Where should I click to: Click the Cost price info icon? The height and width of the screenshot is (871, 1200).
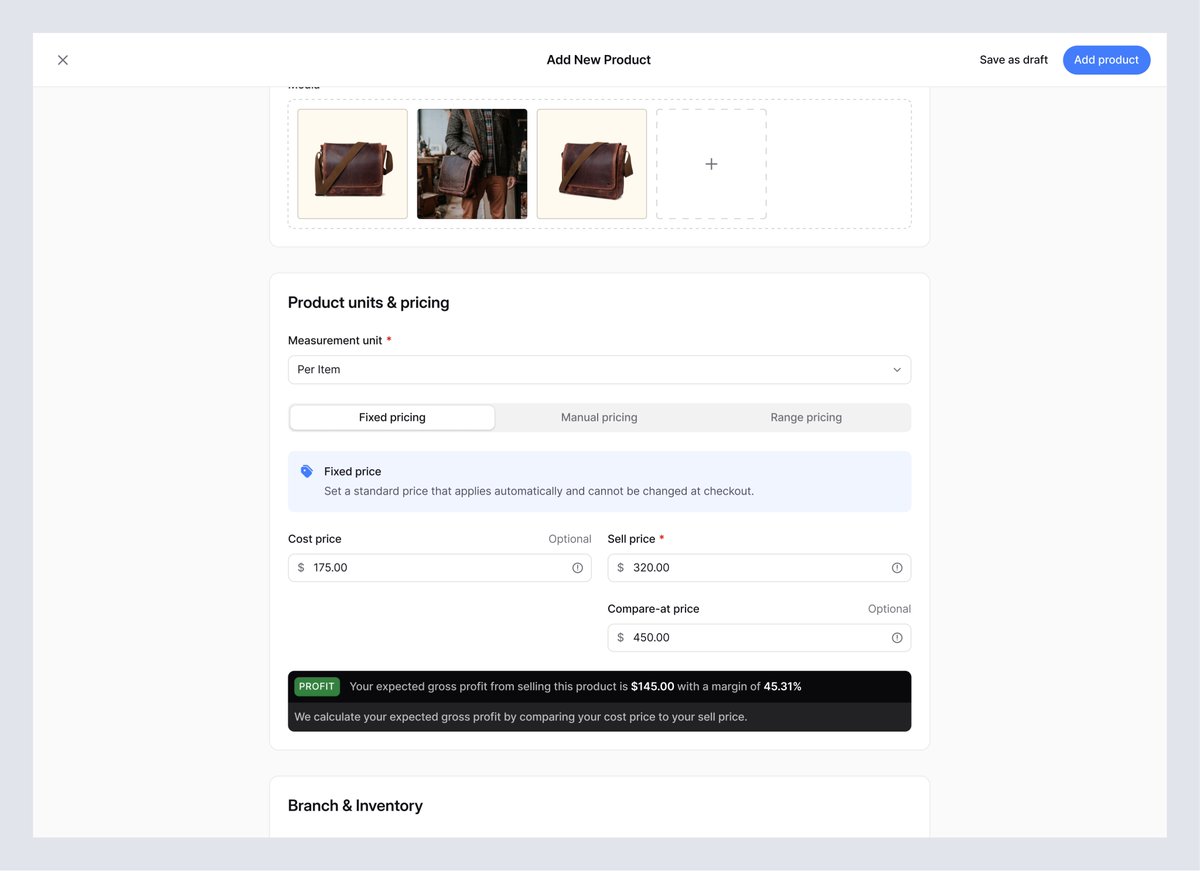[x=577, y=568]
